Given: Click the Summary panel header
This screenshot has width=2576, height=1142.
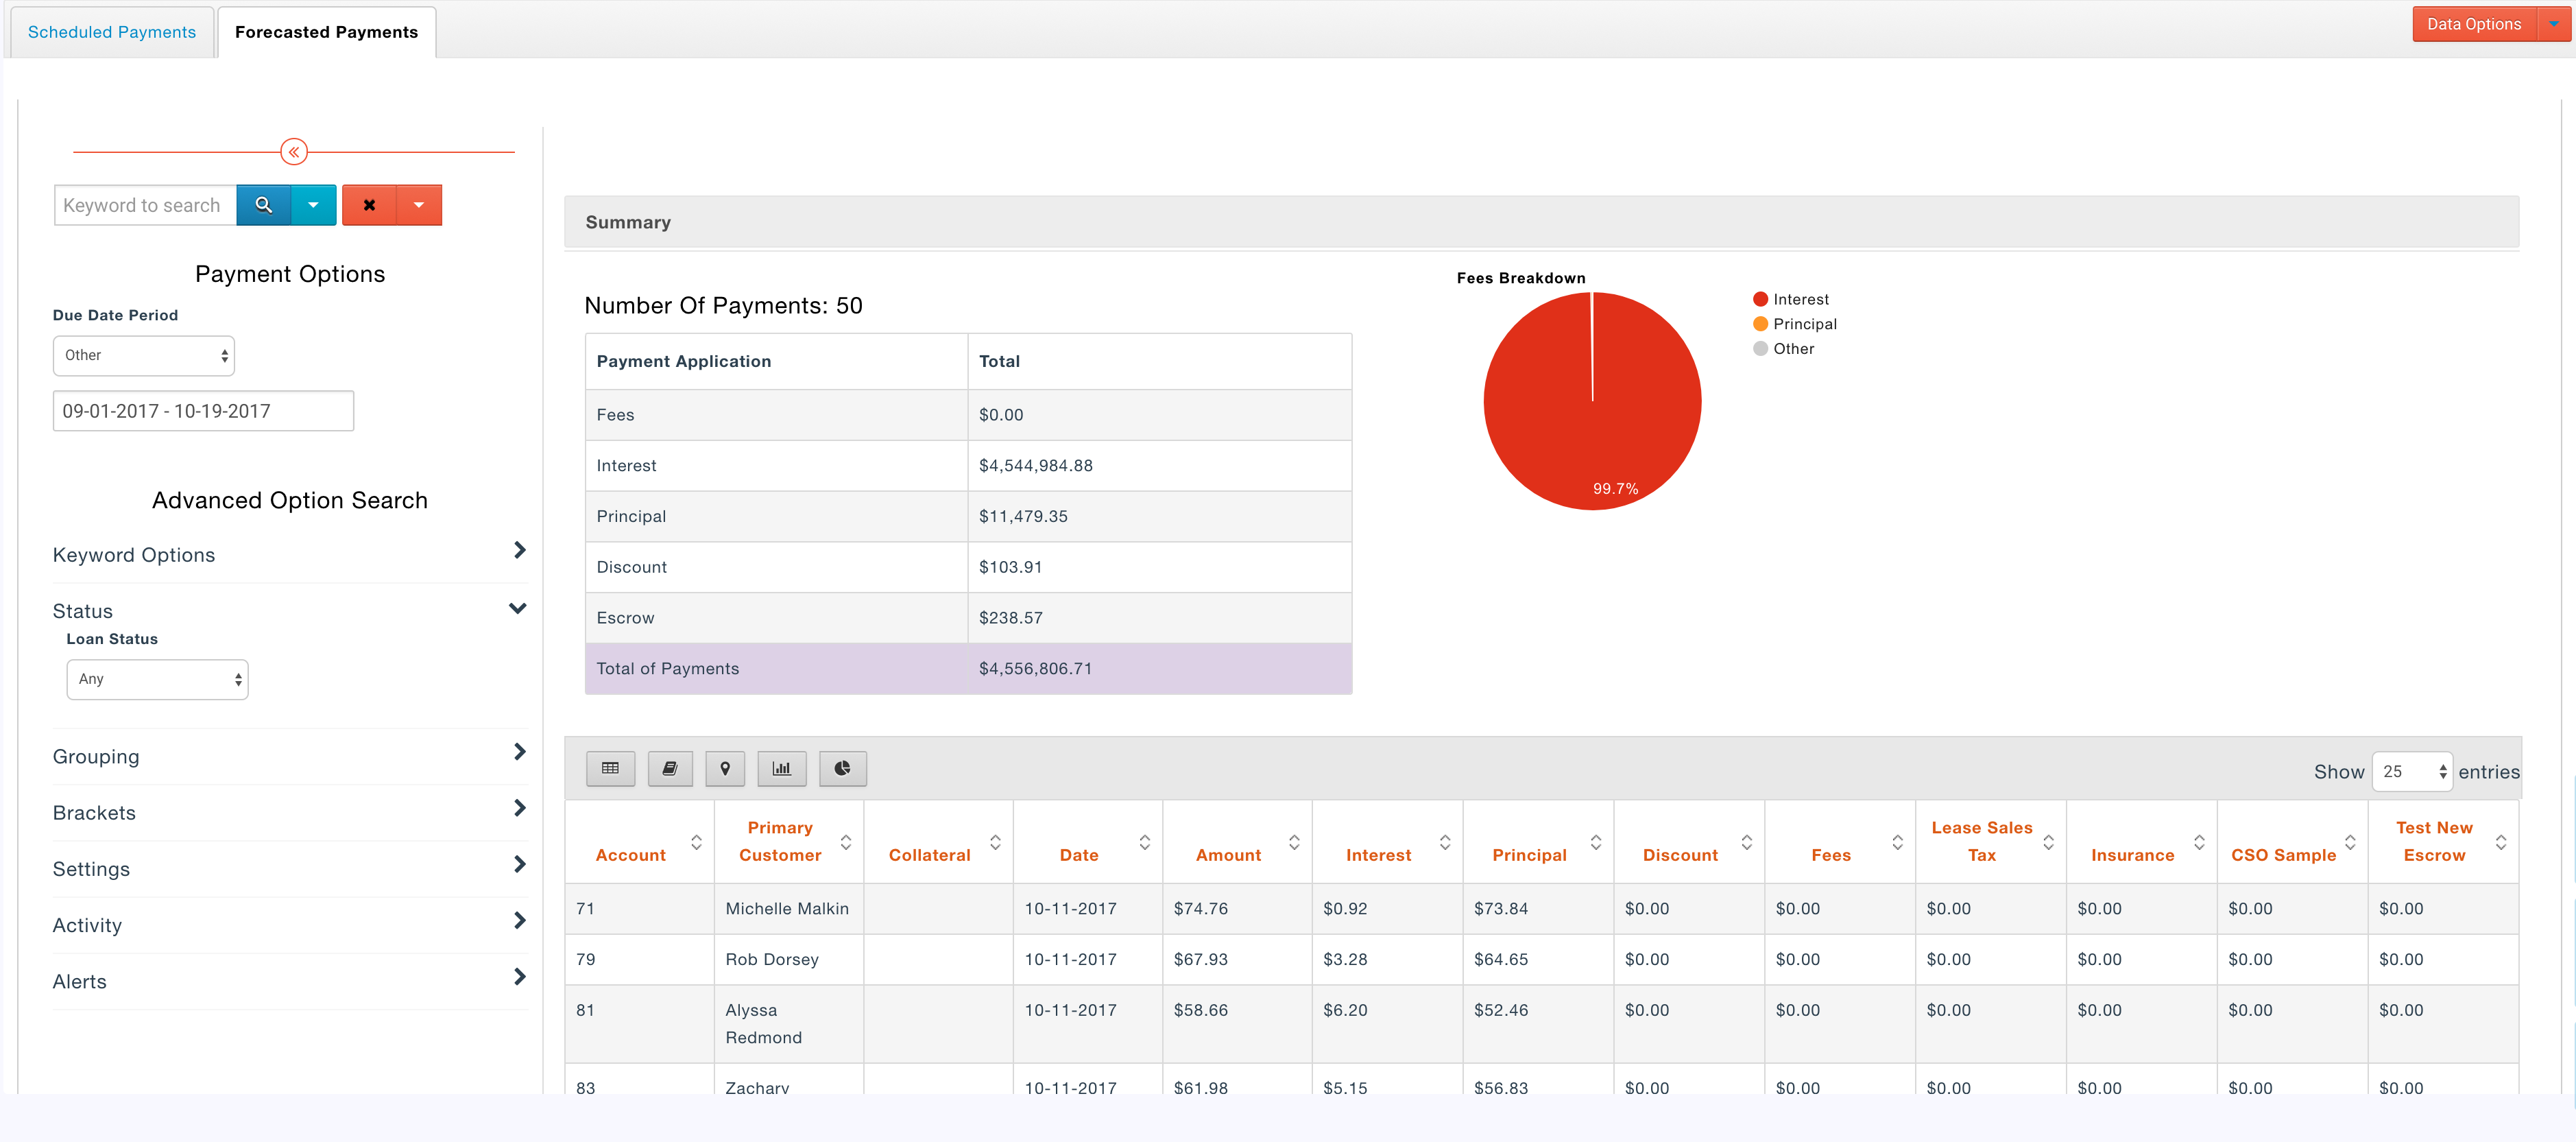Looking at the screenshot, I should (x=1541, y=222).
